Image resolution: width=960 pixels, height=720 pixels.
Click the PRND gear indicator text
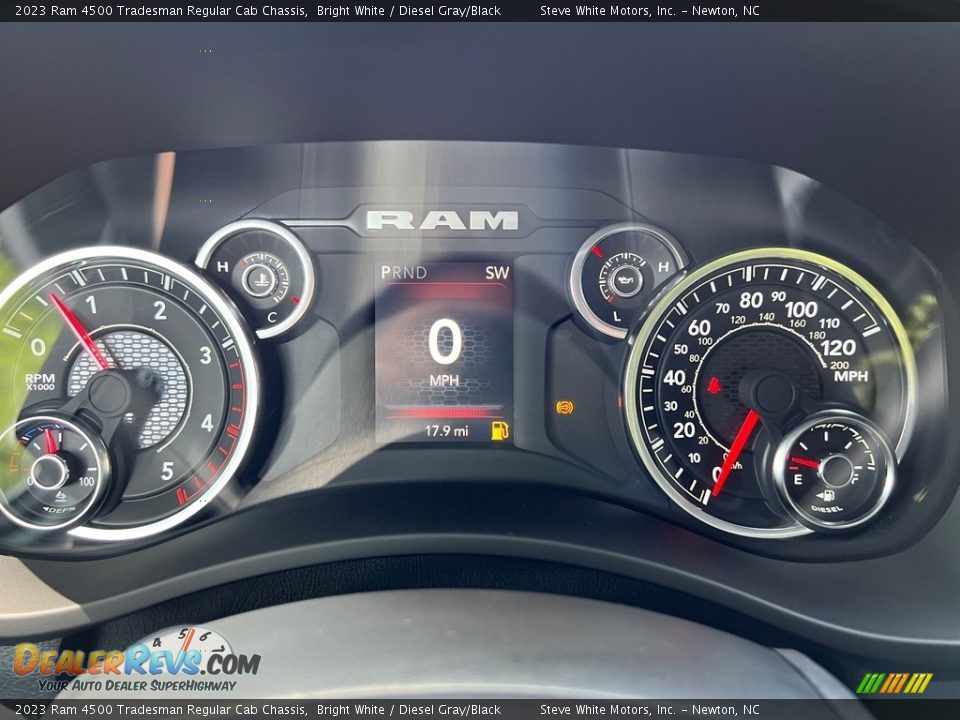point(403,272)
